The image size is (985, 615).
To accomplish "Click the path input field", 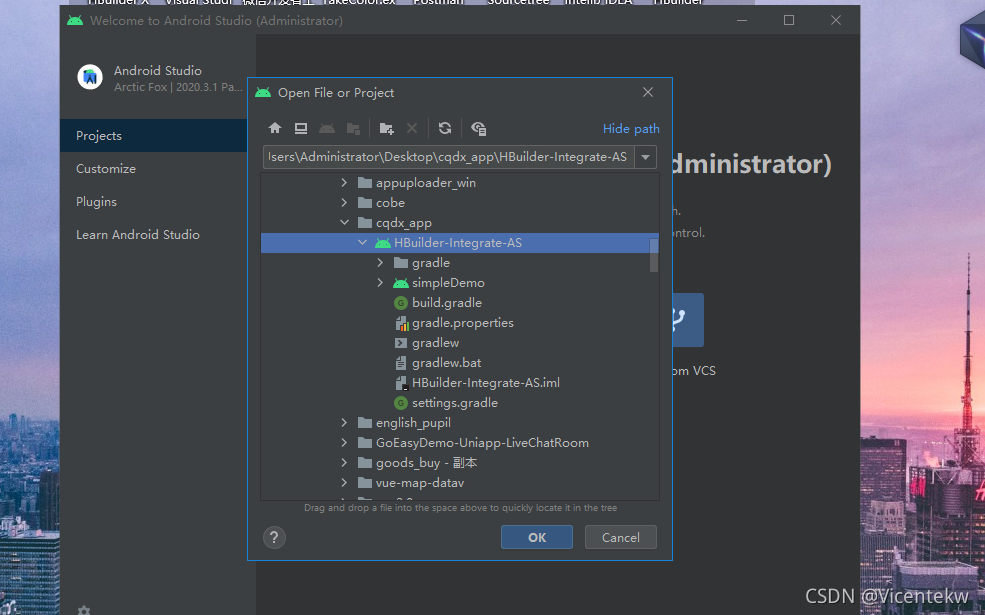I will pos(449,157).
